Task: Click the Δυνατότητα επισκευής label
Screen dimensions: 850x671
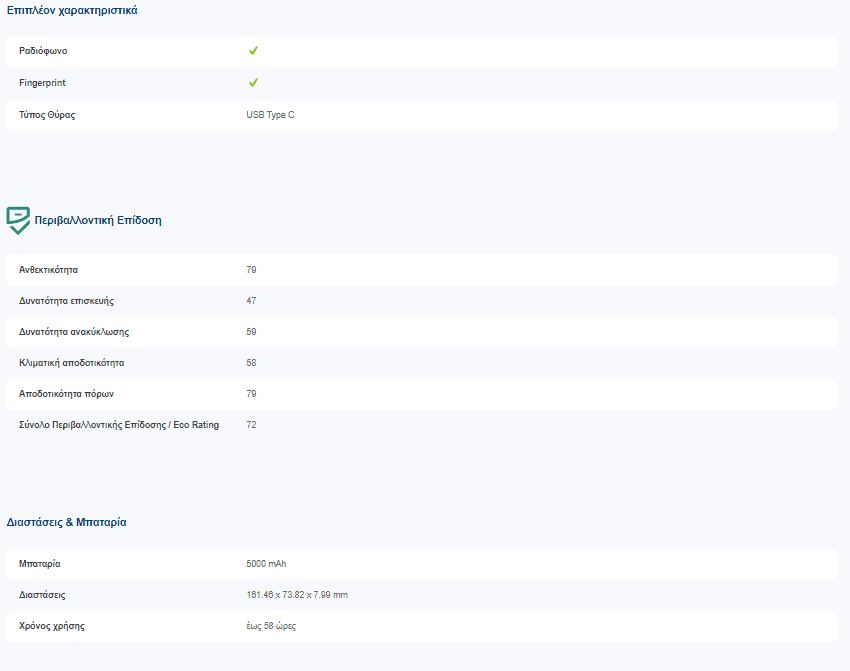Action: click(67, 301)
